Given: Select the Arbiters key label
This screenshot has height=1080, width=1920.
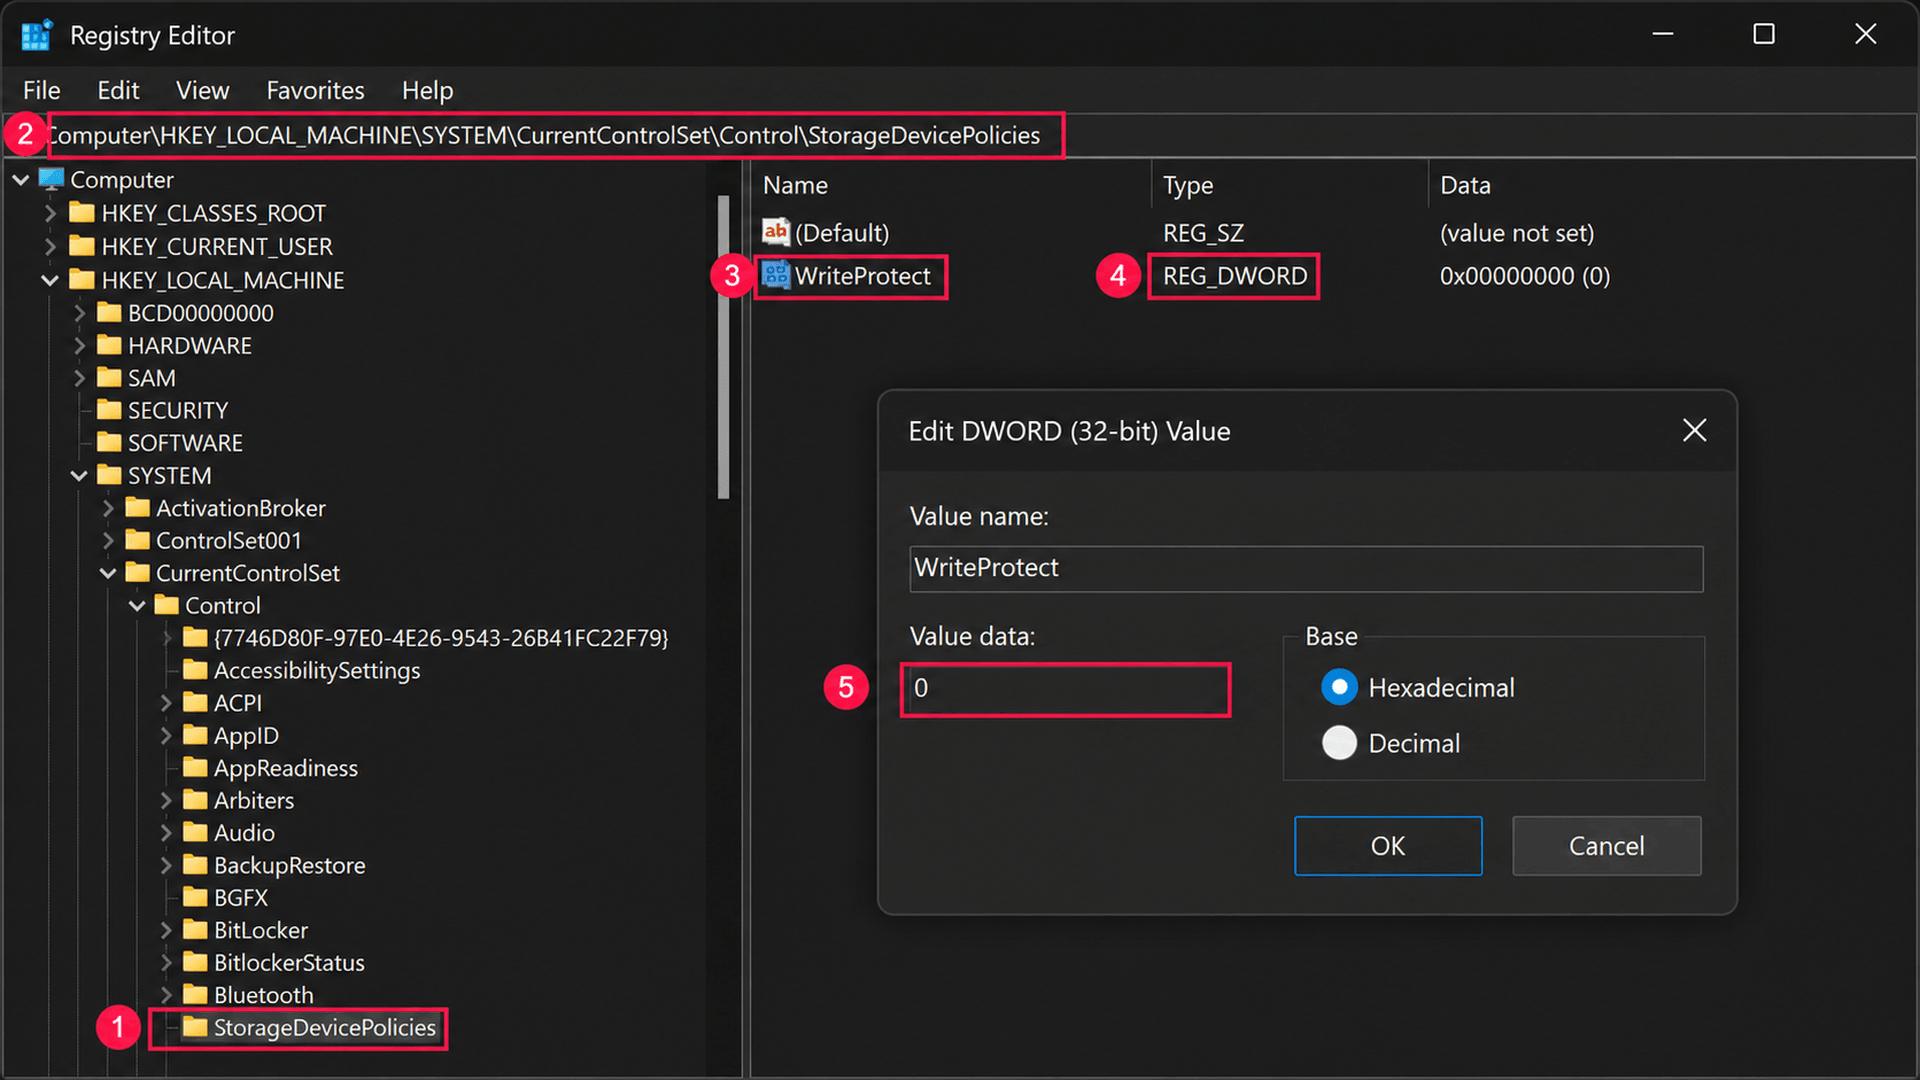Looking at the screenshot, I should tap(254, 800).
